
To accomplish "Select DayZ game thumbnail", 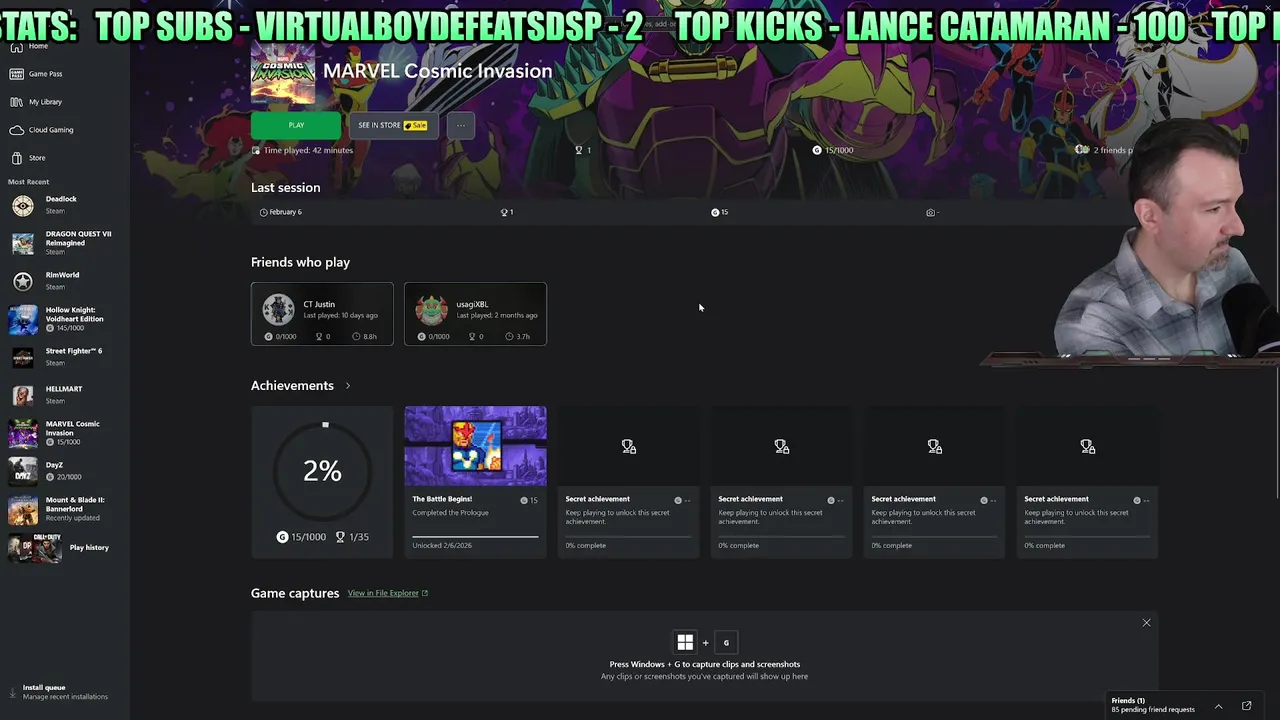I will (x=23, y=471).
